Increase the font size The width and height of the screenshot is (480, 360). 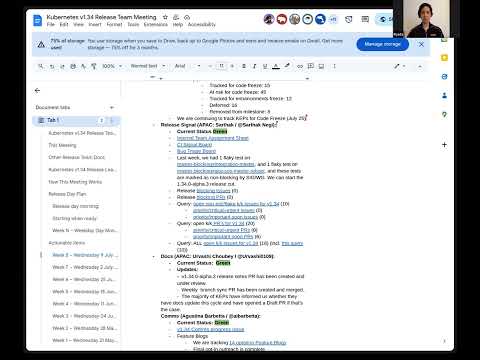[x=232, y=66]
